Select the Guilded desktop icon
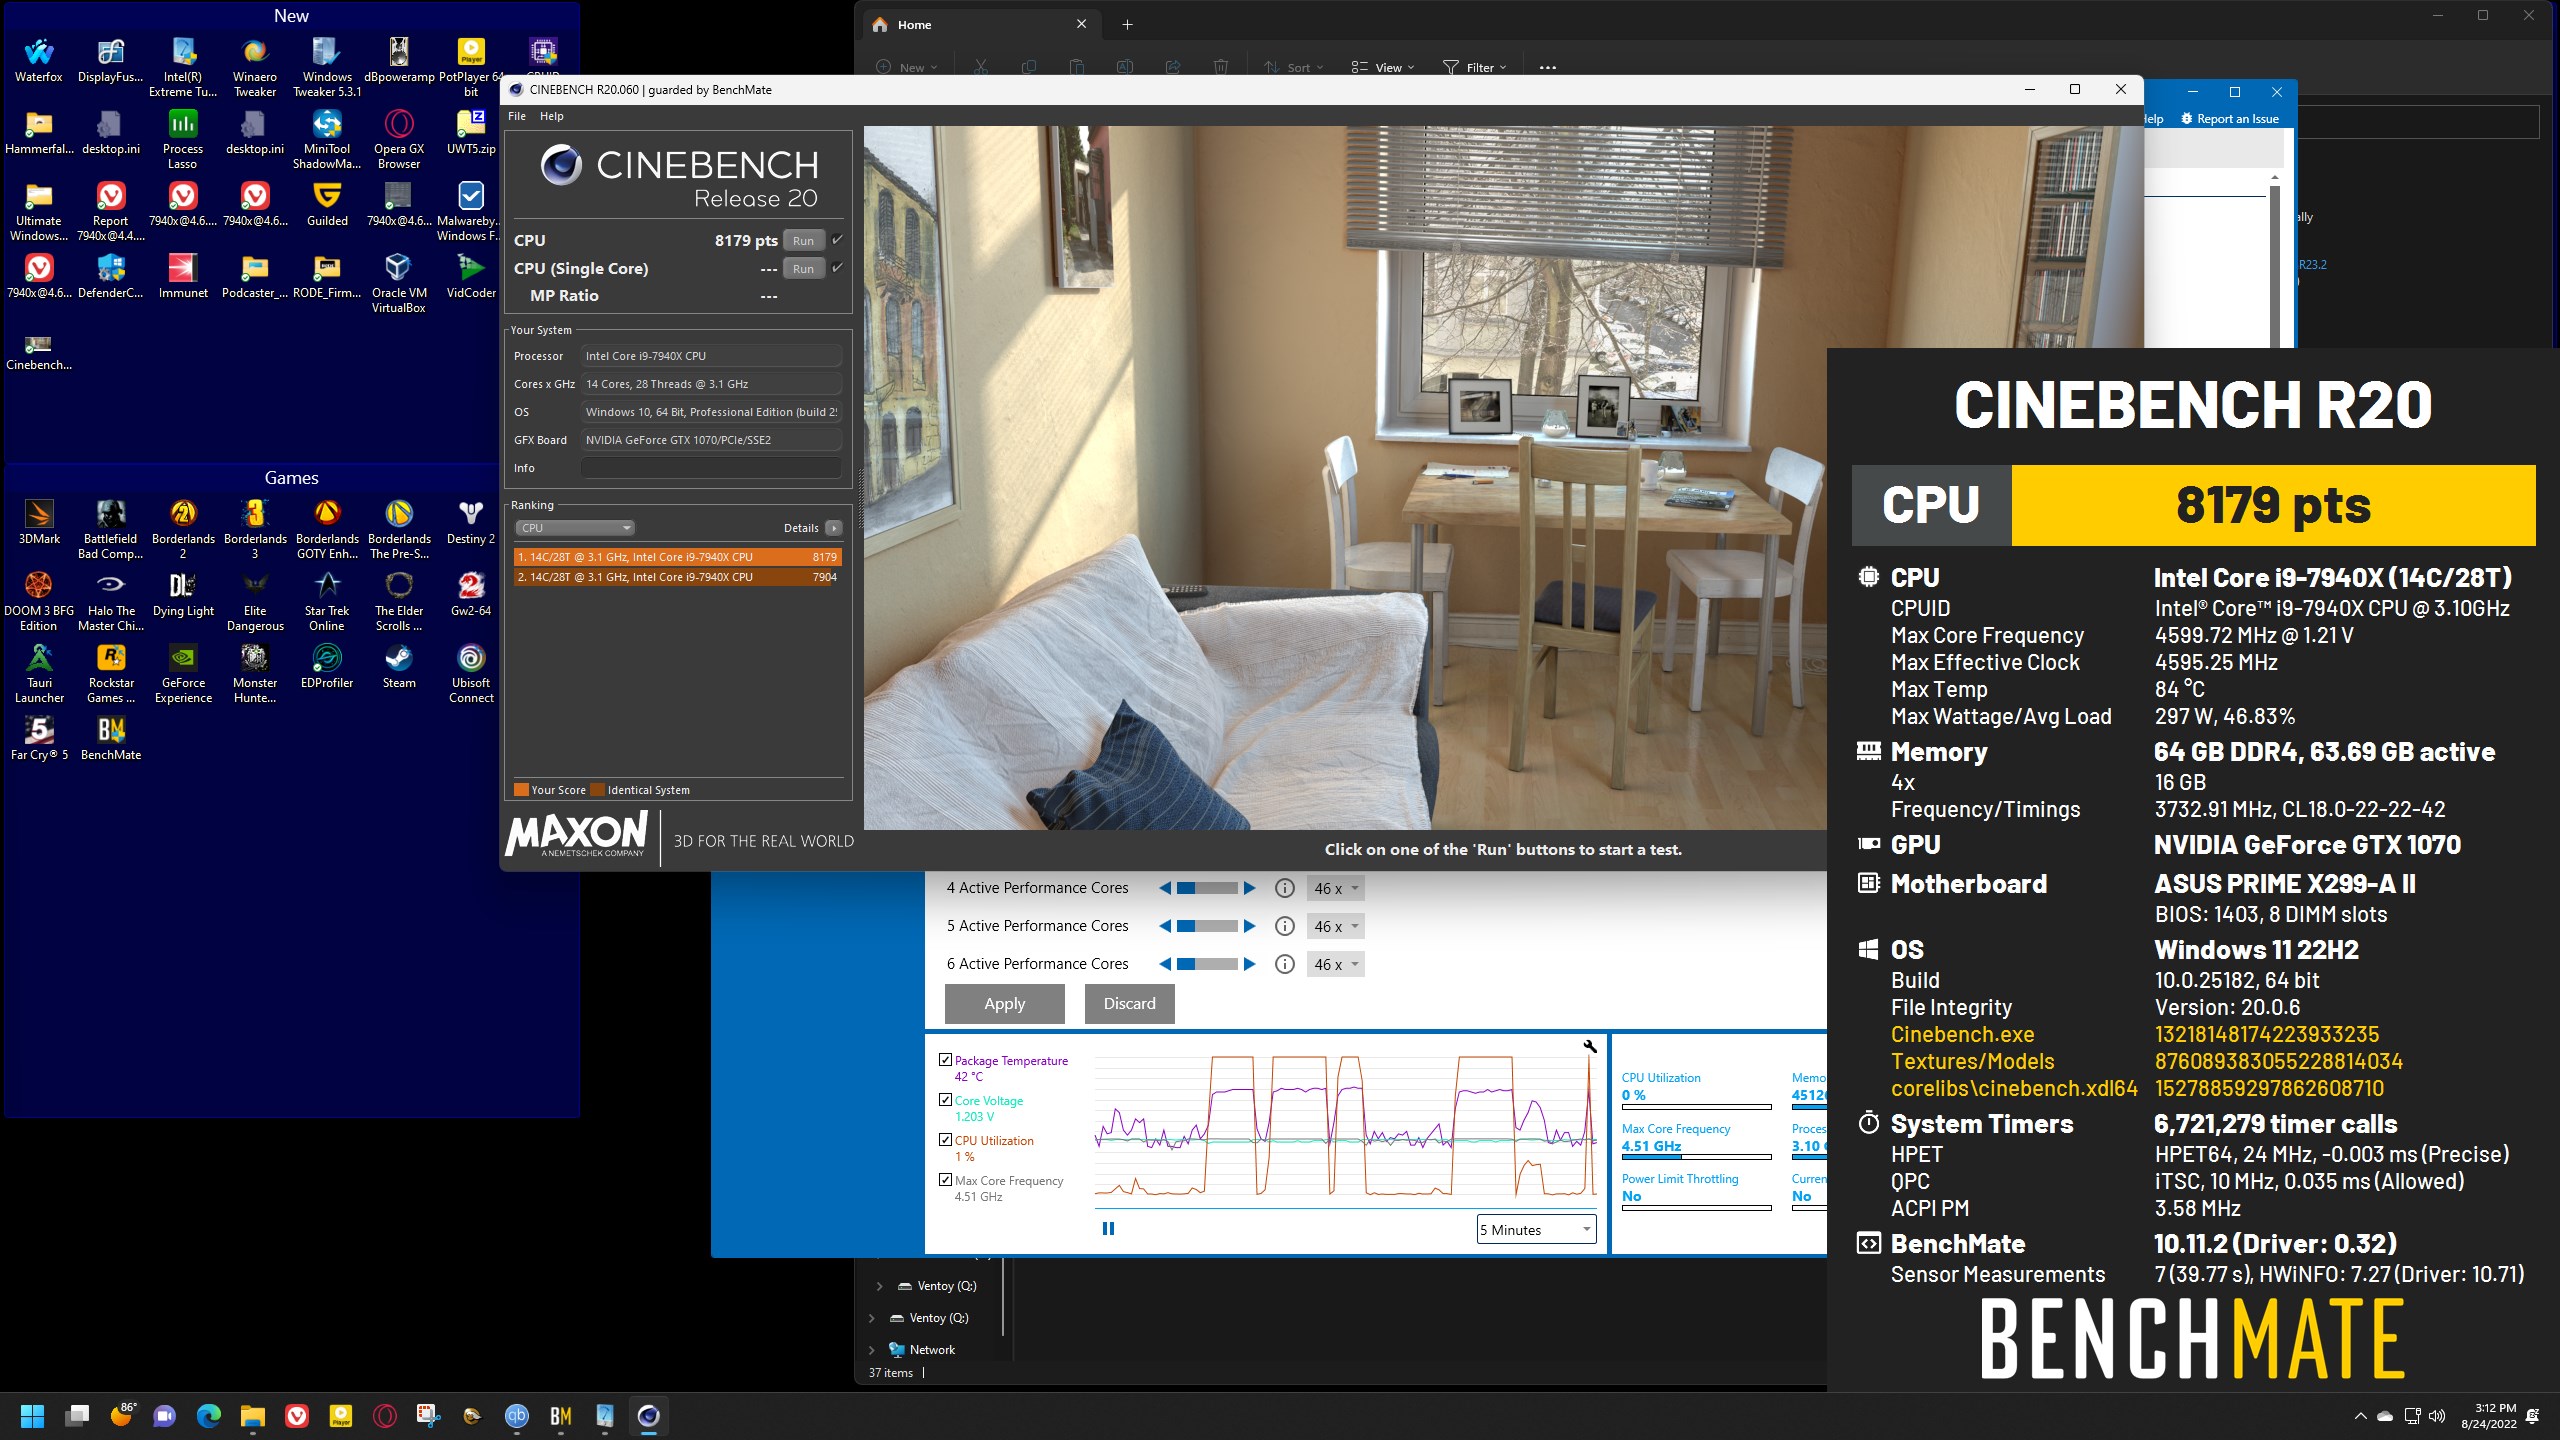2560x1440 pixels. pos(327,204)
